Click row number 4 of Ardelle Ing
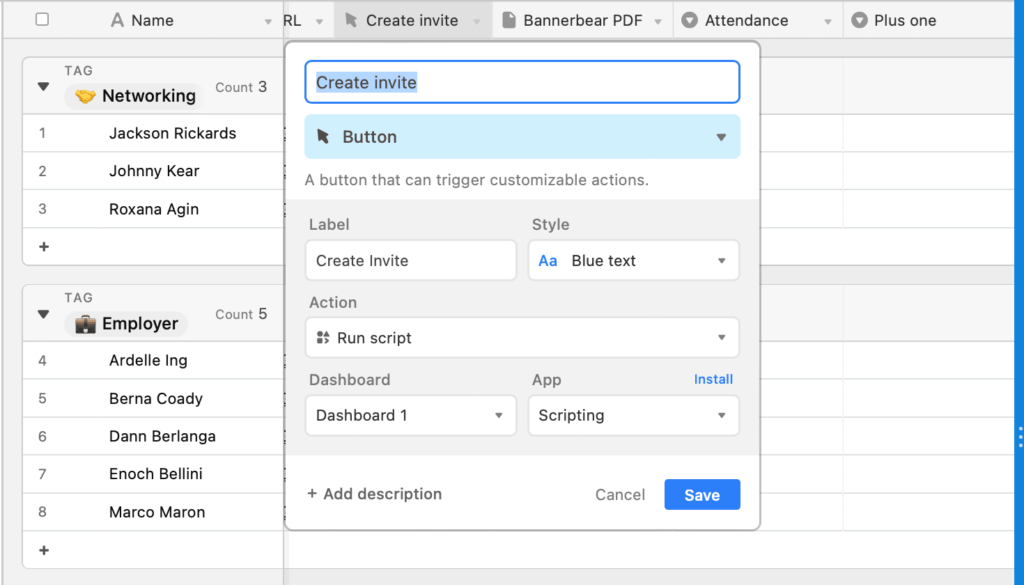 coord(42,360)
